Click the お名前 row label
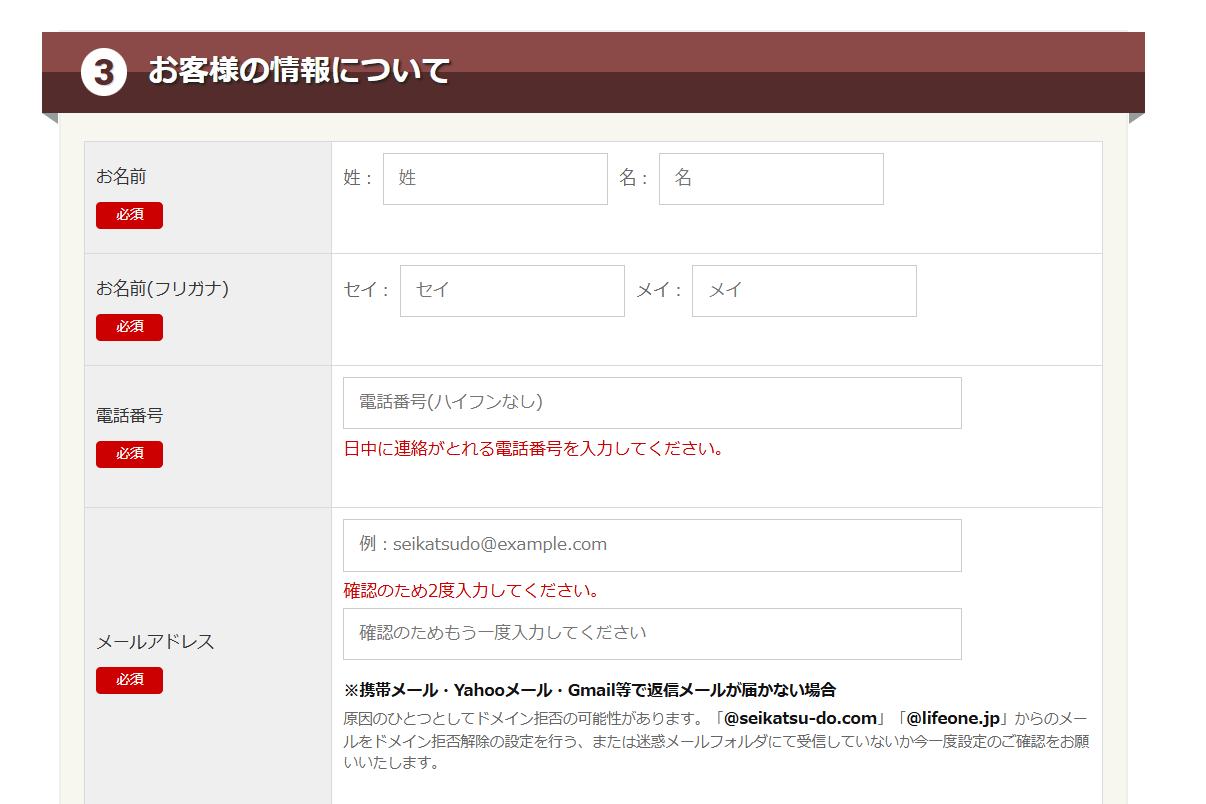1206x804 pixels. point(121,177)
